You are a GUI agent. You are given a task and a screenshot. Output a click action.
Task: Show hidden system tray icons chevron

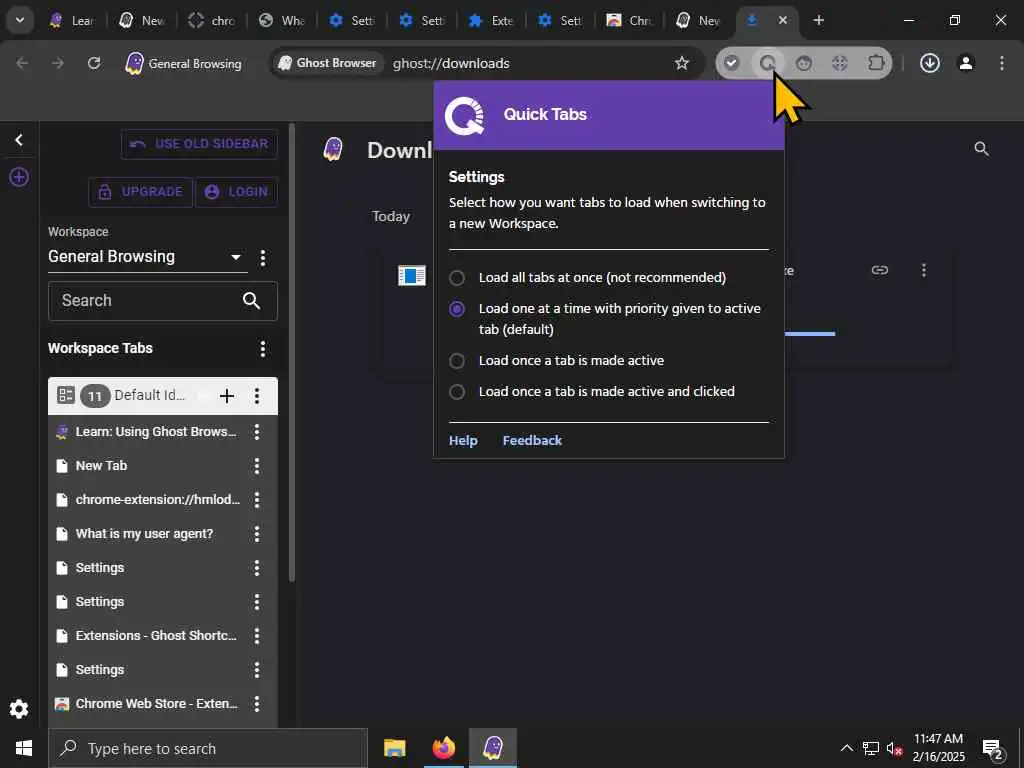click(846, 748)
